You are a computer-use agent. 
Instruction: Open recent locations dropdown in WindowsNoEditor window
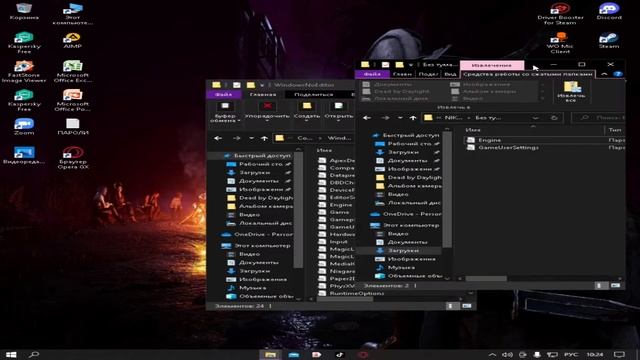(x=251, y=138)
